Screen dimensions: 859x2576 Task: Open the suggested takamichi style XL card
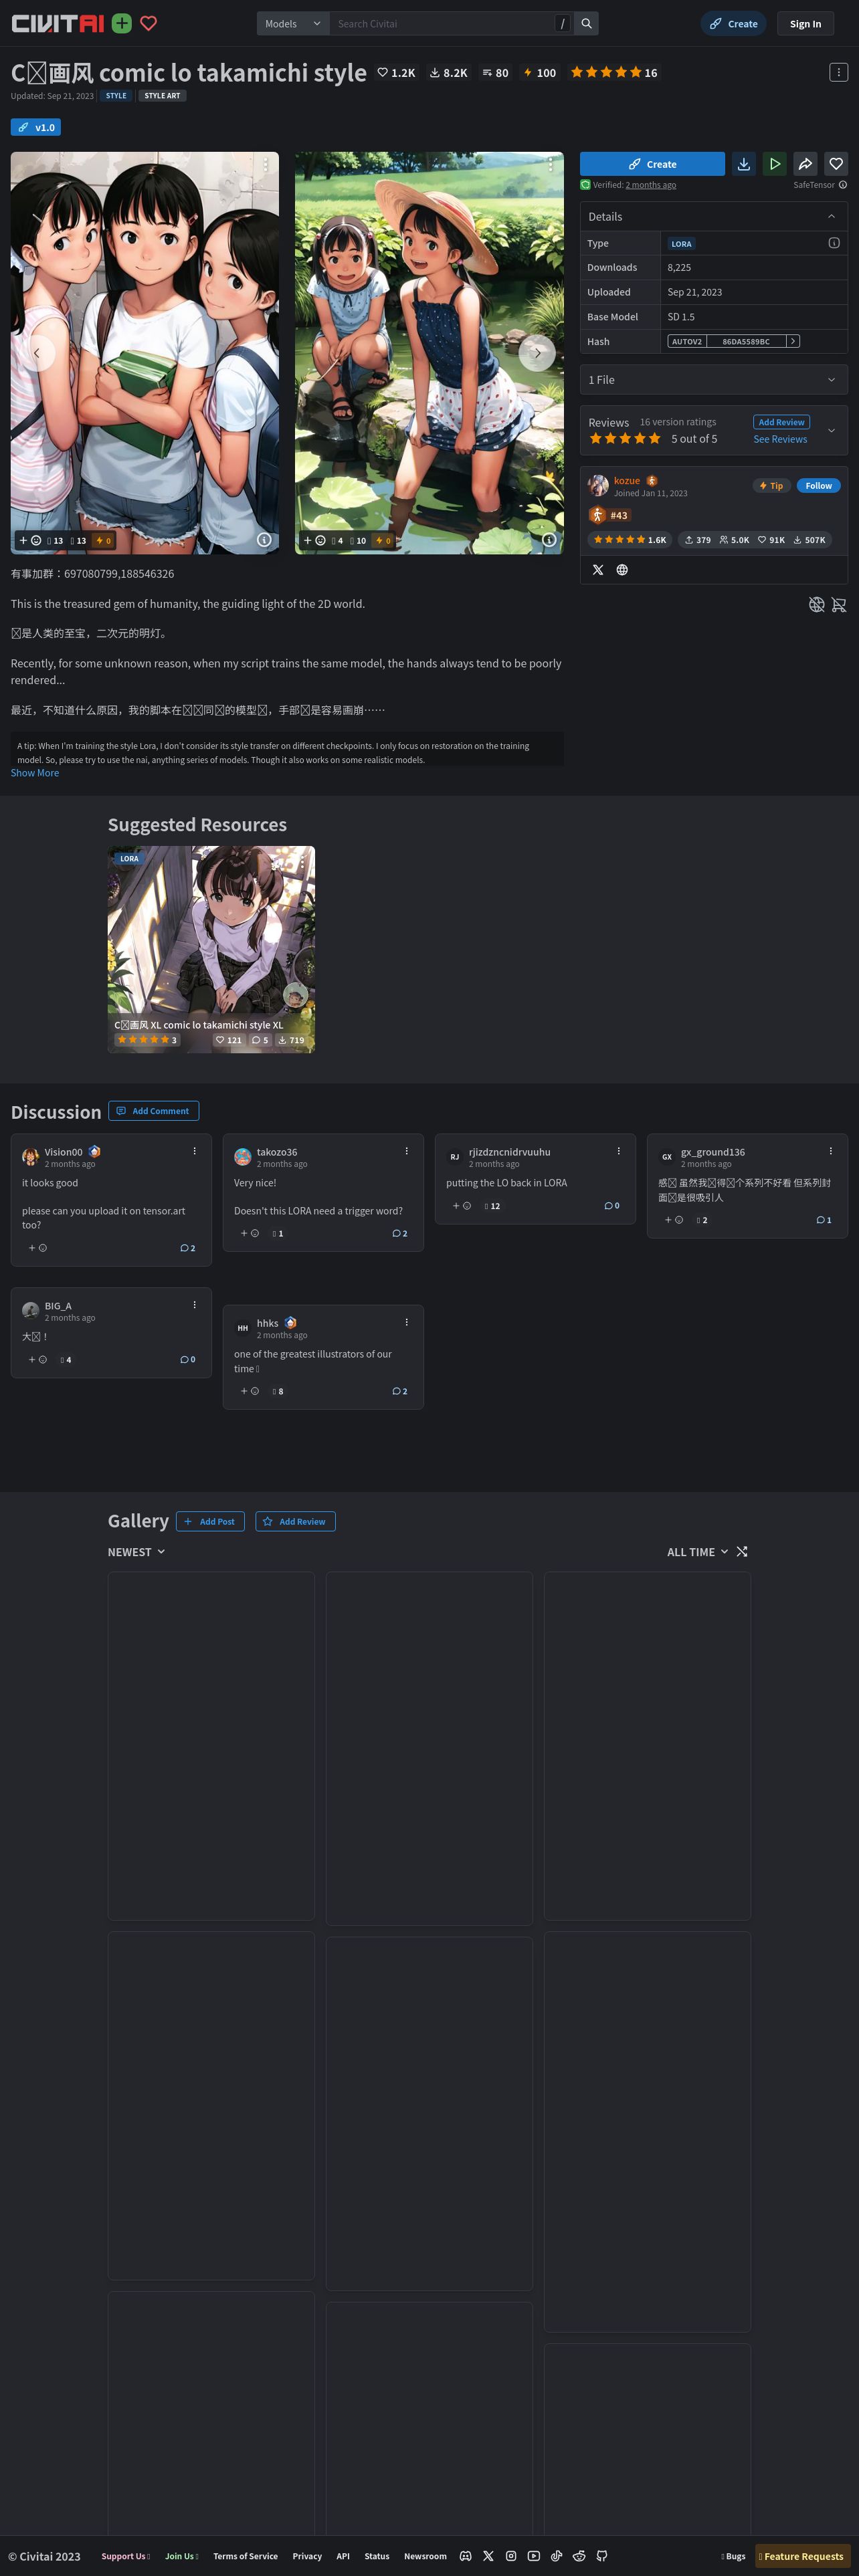(211, 949)
